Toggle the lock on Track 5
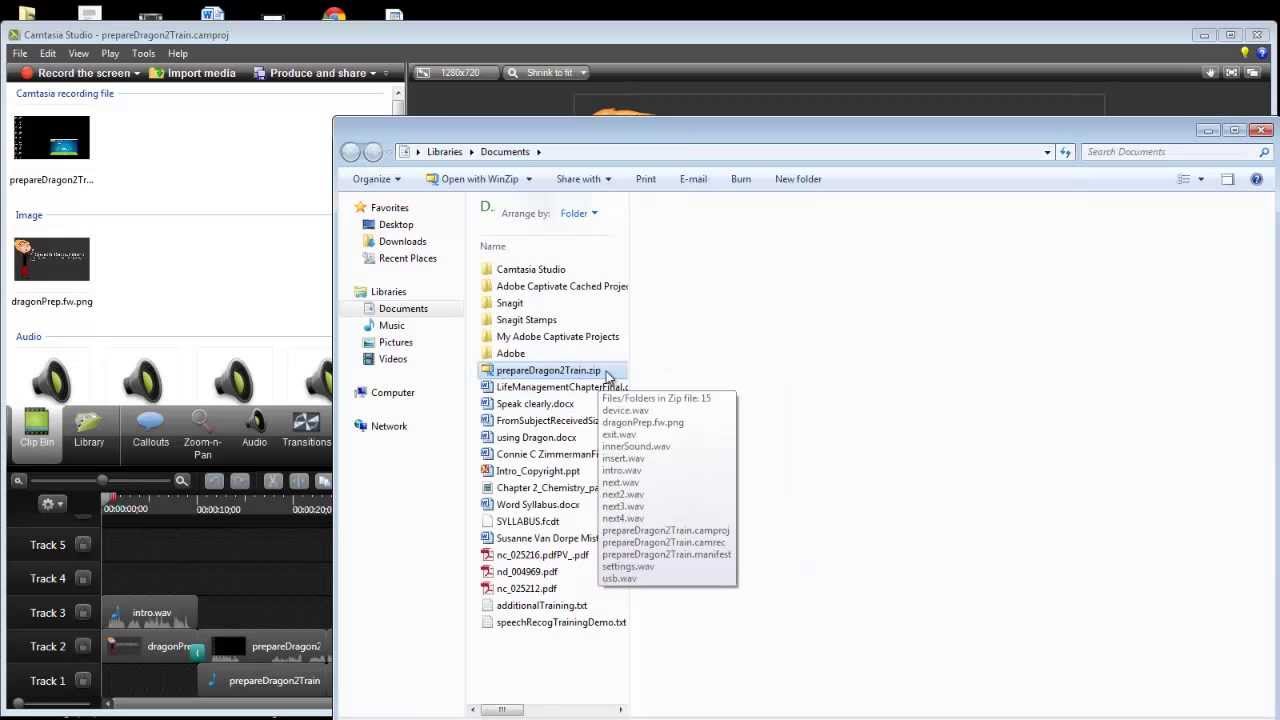This screenshot has height=720, width=1280. [x=83, y=545]
